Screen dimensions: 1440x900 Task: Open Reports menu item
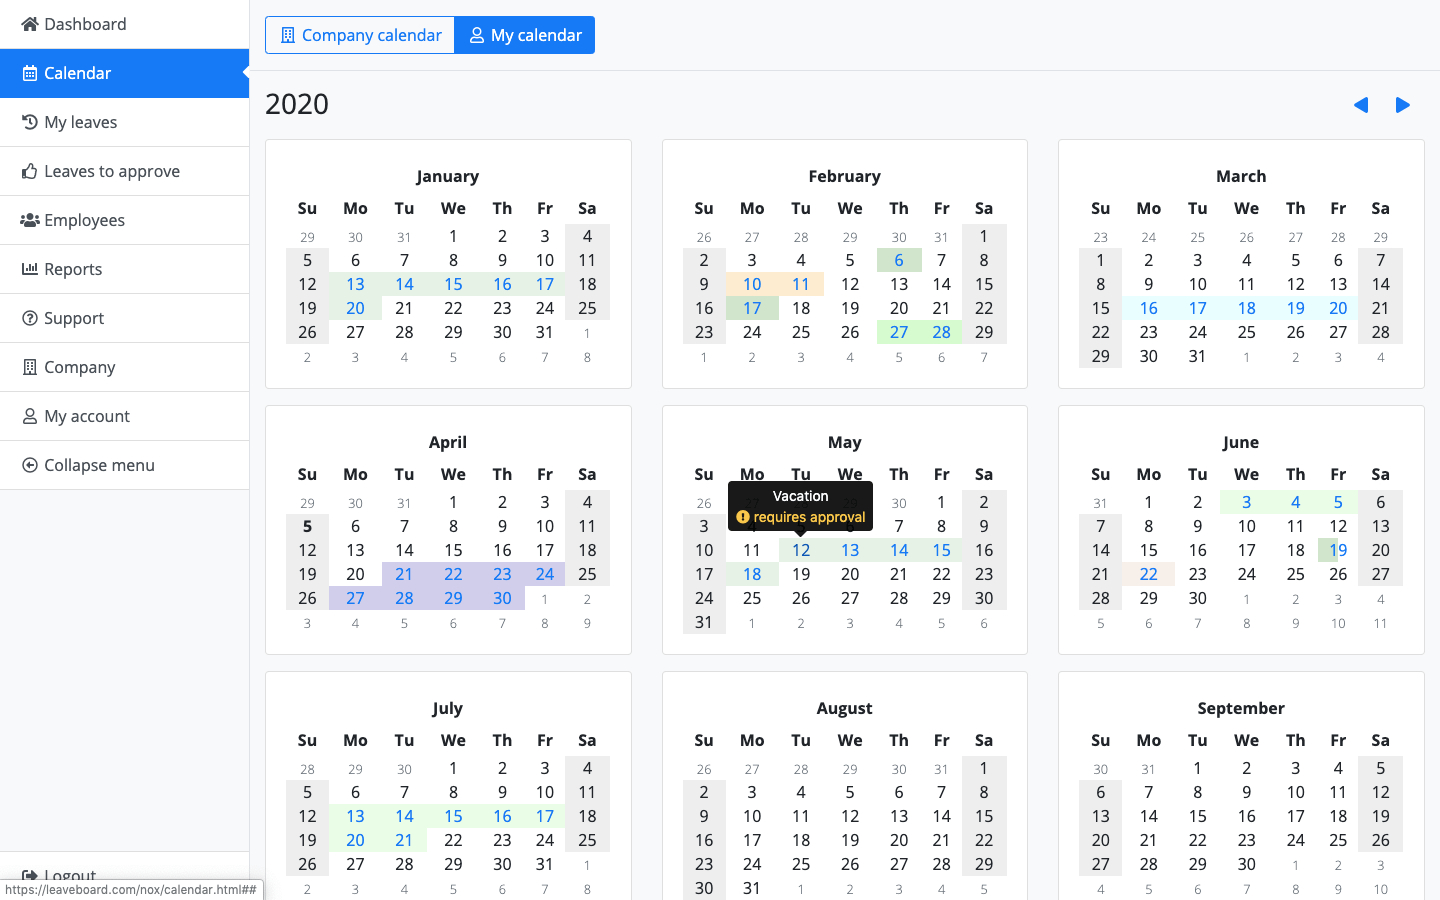point(124,269)
